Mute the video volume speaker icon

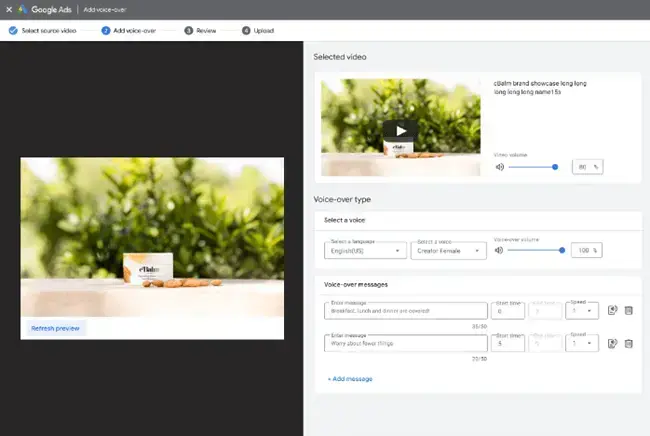click(499, 167)
